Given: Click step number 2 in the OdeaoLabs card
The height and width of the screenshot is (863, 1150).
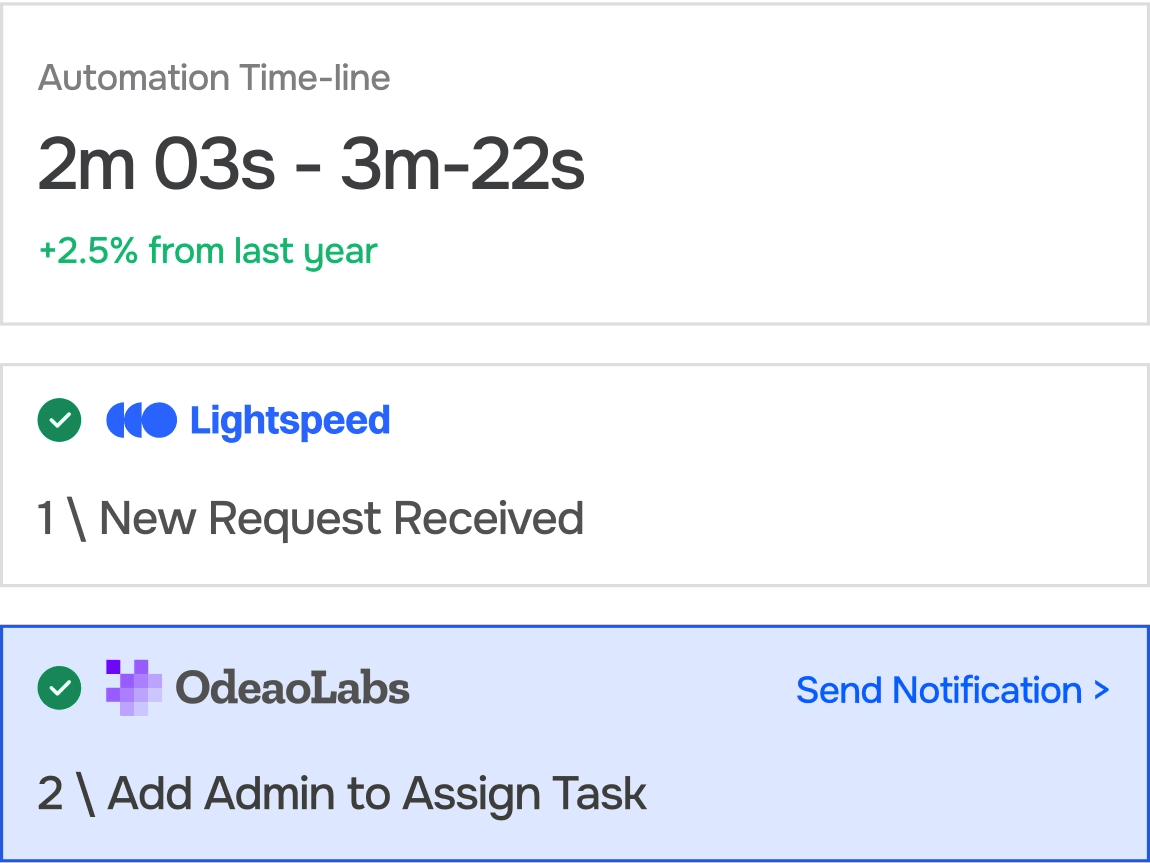Looking at the screenshot, I should 50,794.
